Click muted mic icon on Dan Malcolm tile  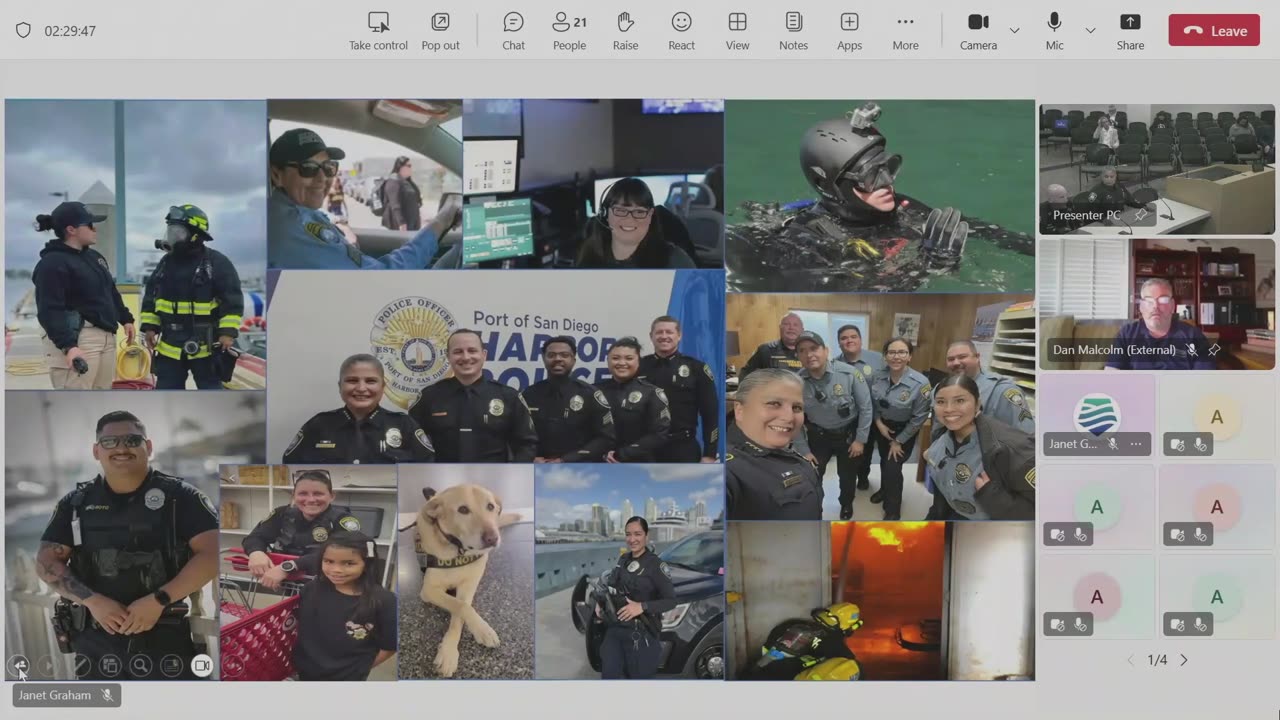point(1192,350)
